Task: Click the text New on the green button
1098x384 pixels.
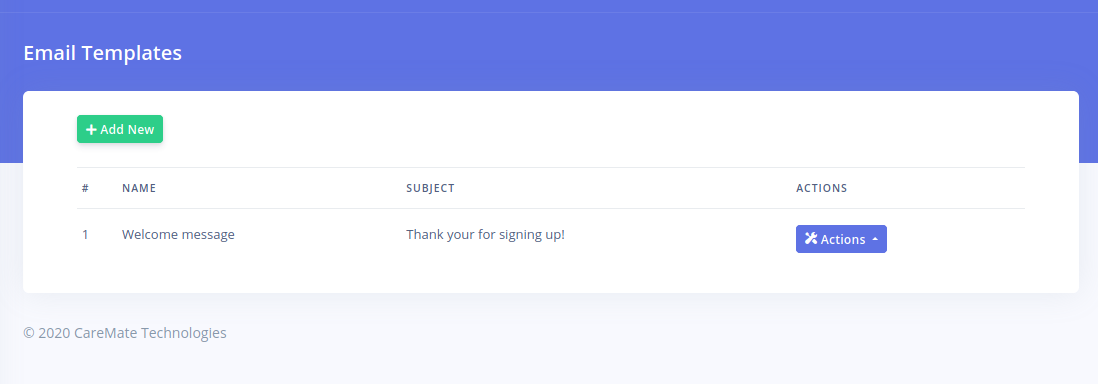Action: (x=141, y=130)
